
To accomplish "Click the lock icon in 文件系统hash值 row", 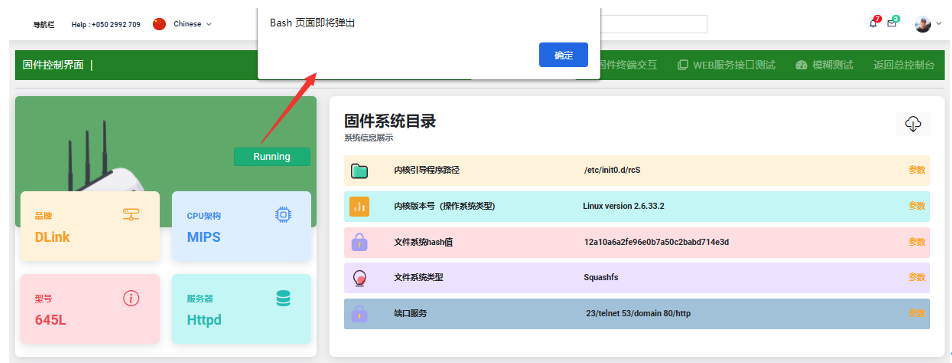I will (359, 242).
